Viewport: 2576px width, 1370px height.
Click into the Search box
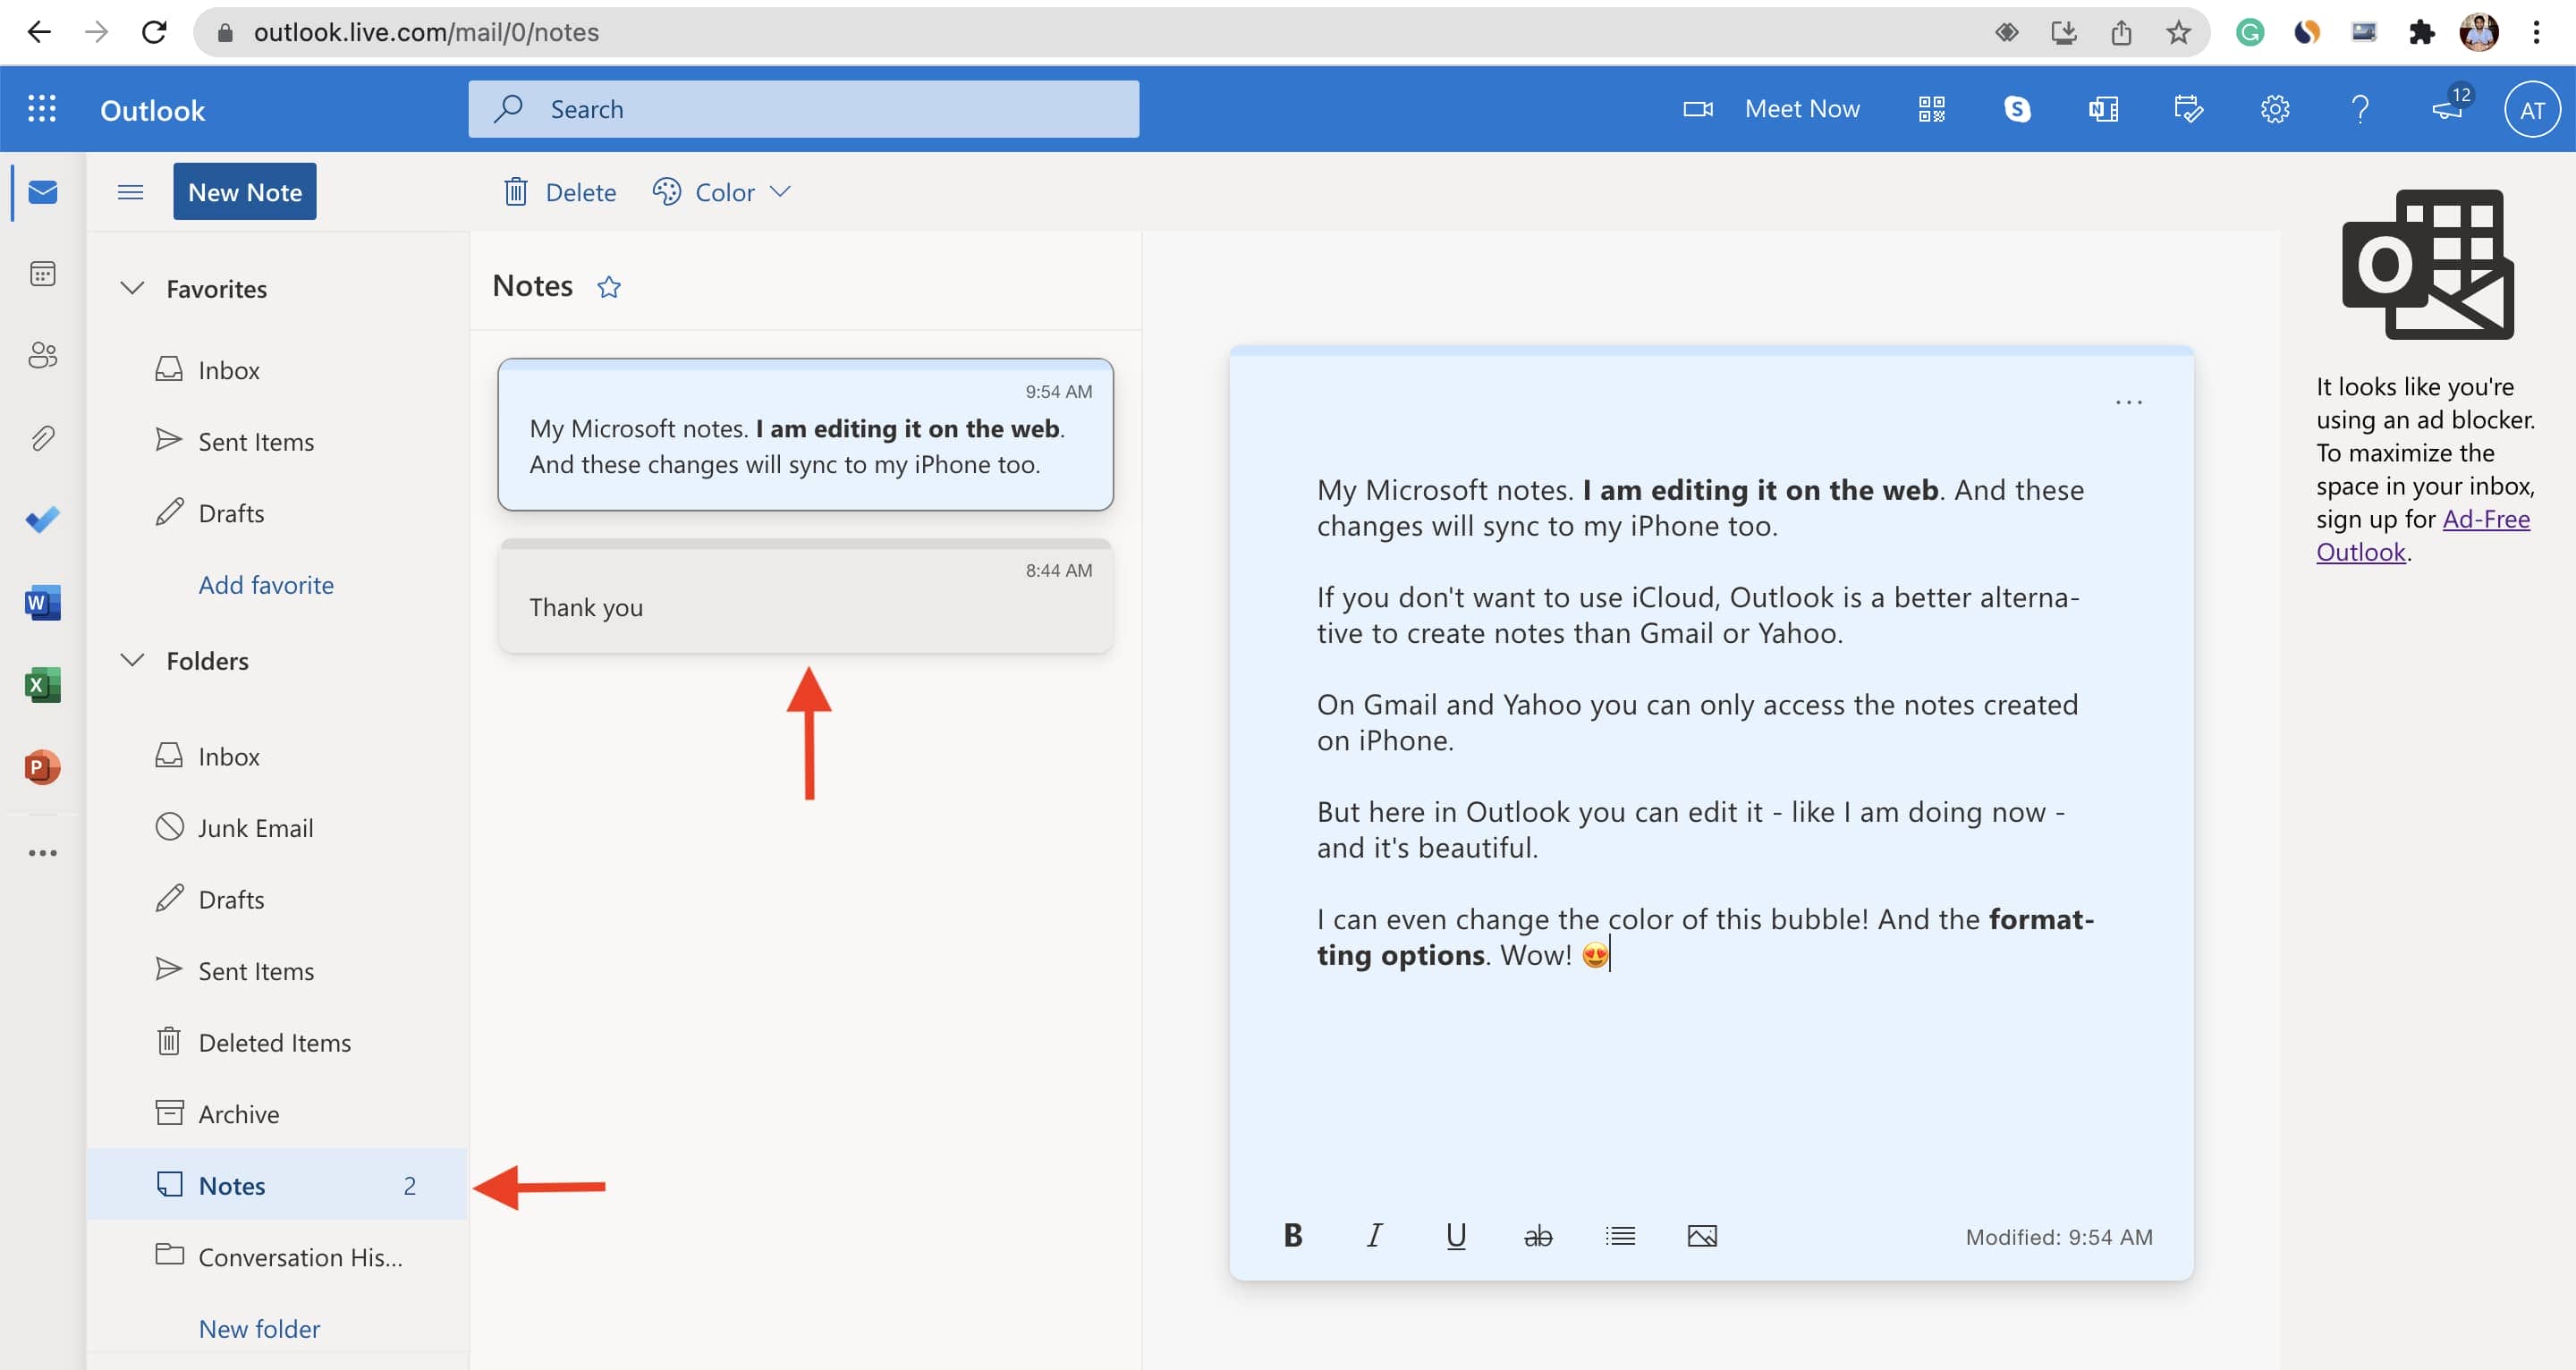[x=803, y=109]
